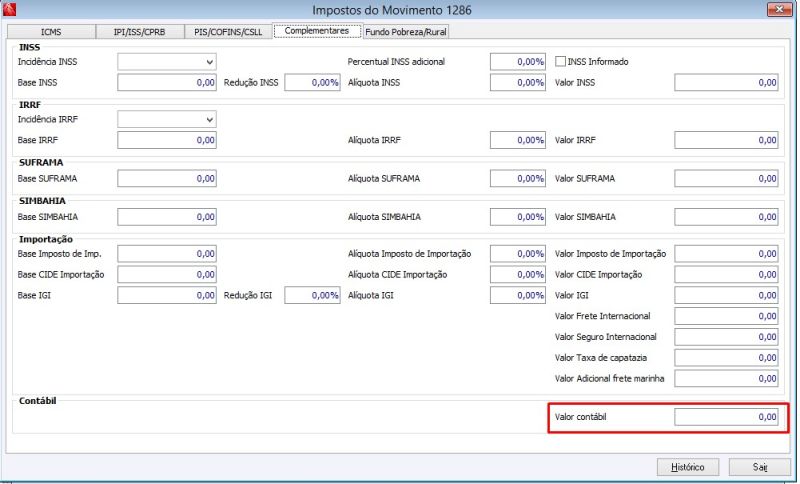The image size is (800, 484).
Task: Click the Alíquota SIMBAHIA field
Action: coord(518,217)
